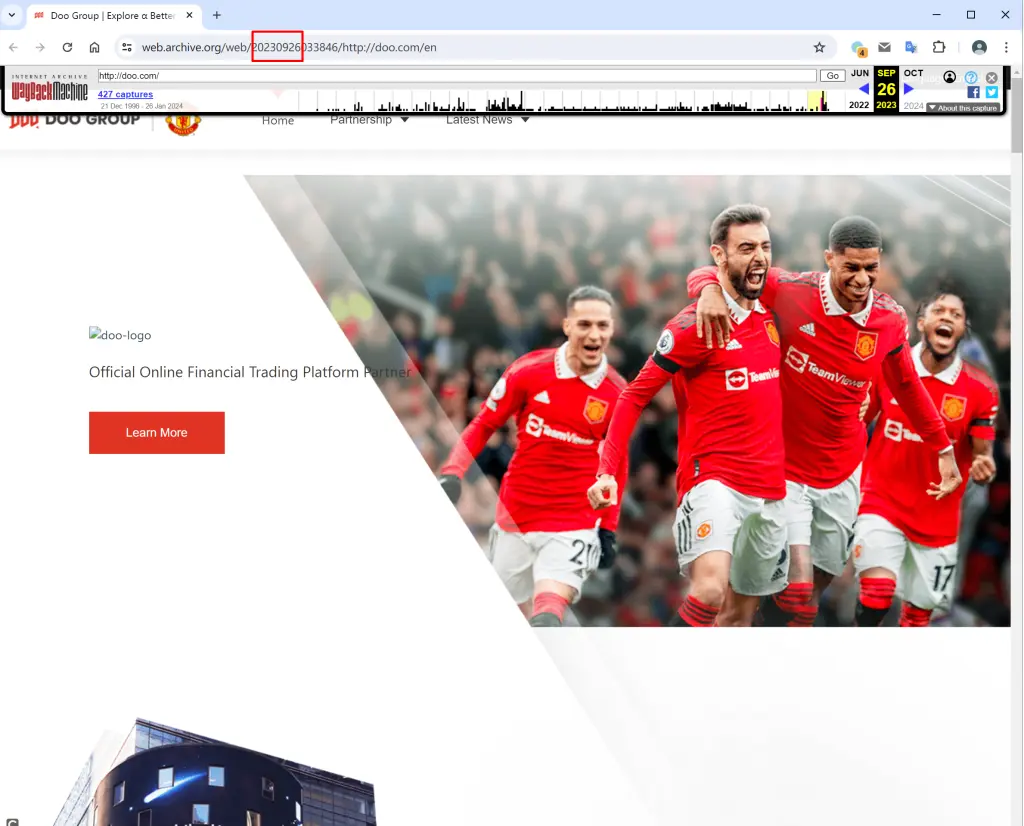
Task: Open Wayback user account icon
Action: [x=950, y=77]
